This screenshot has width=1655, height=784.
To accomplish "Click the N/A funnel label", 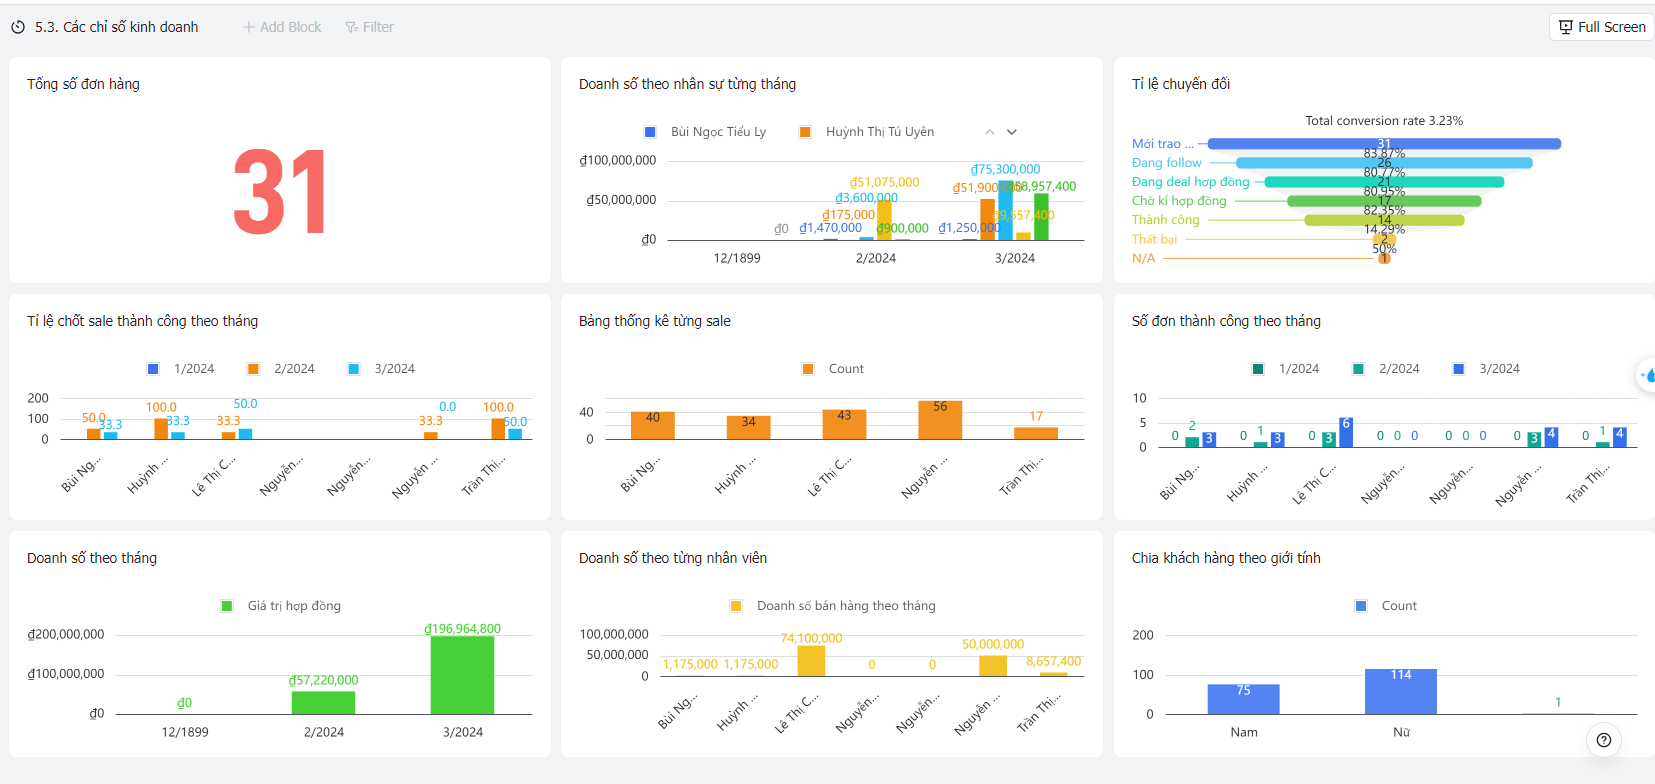I will [x=1143, y=258].
